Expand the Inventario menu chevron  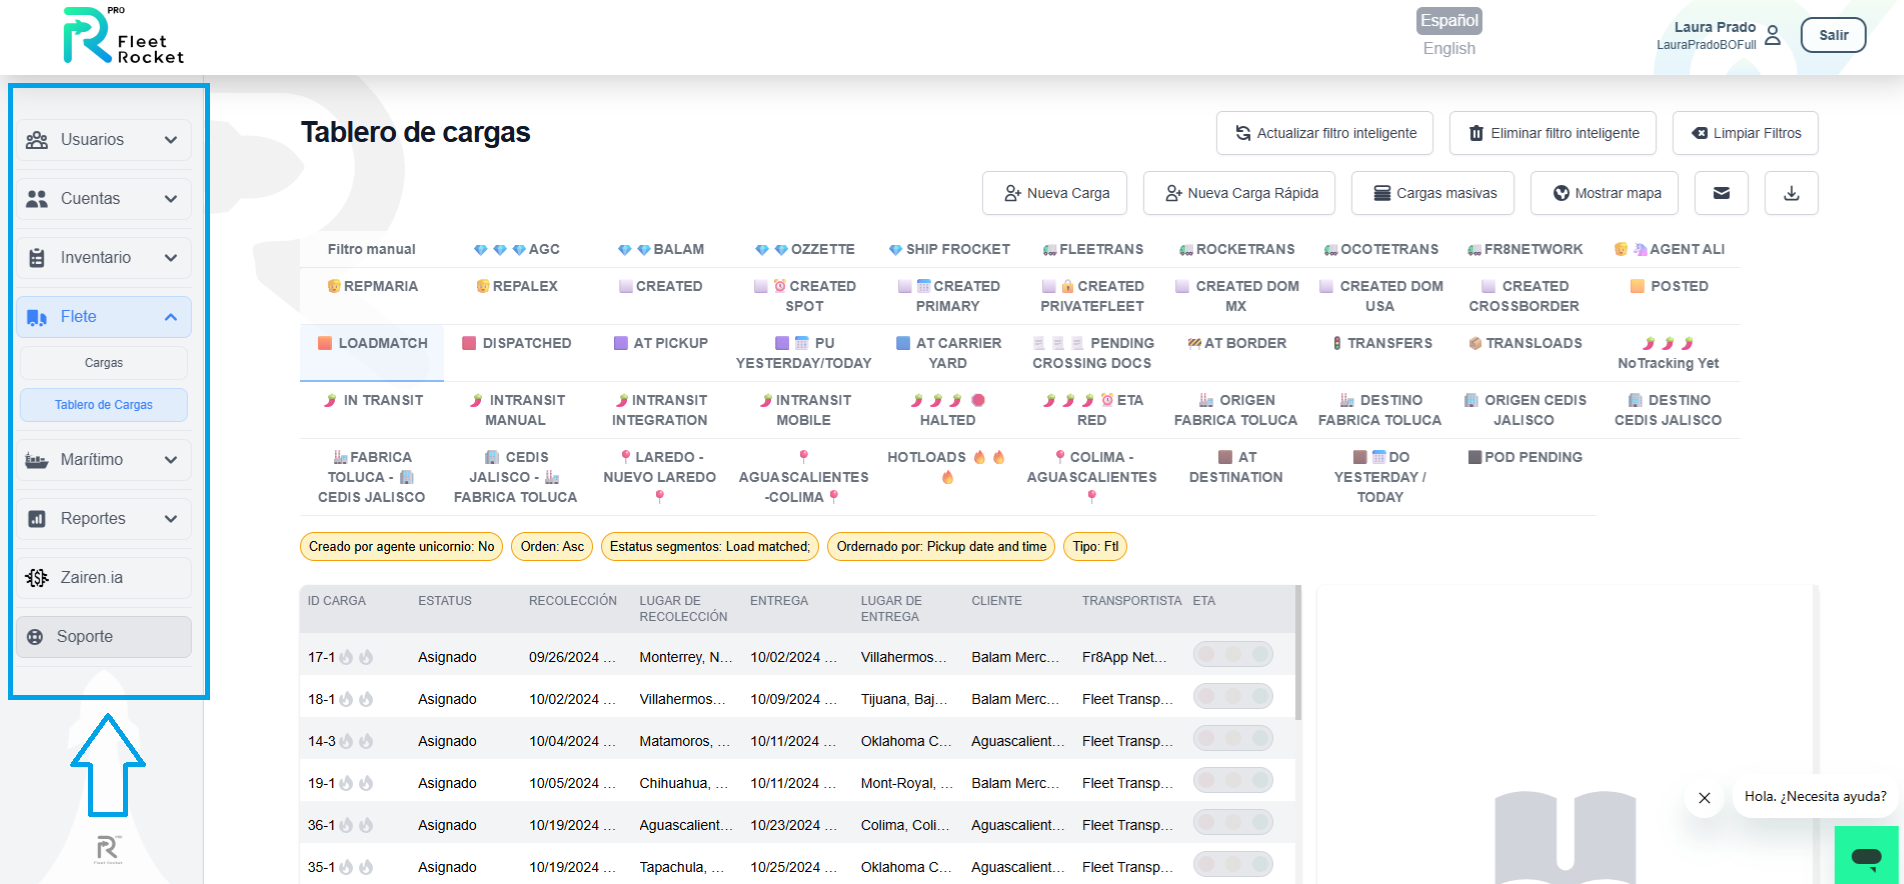tap(171, 258)
